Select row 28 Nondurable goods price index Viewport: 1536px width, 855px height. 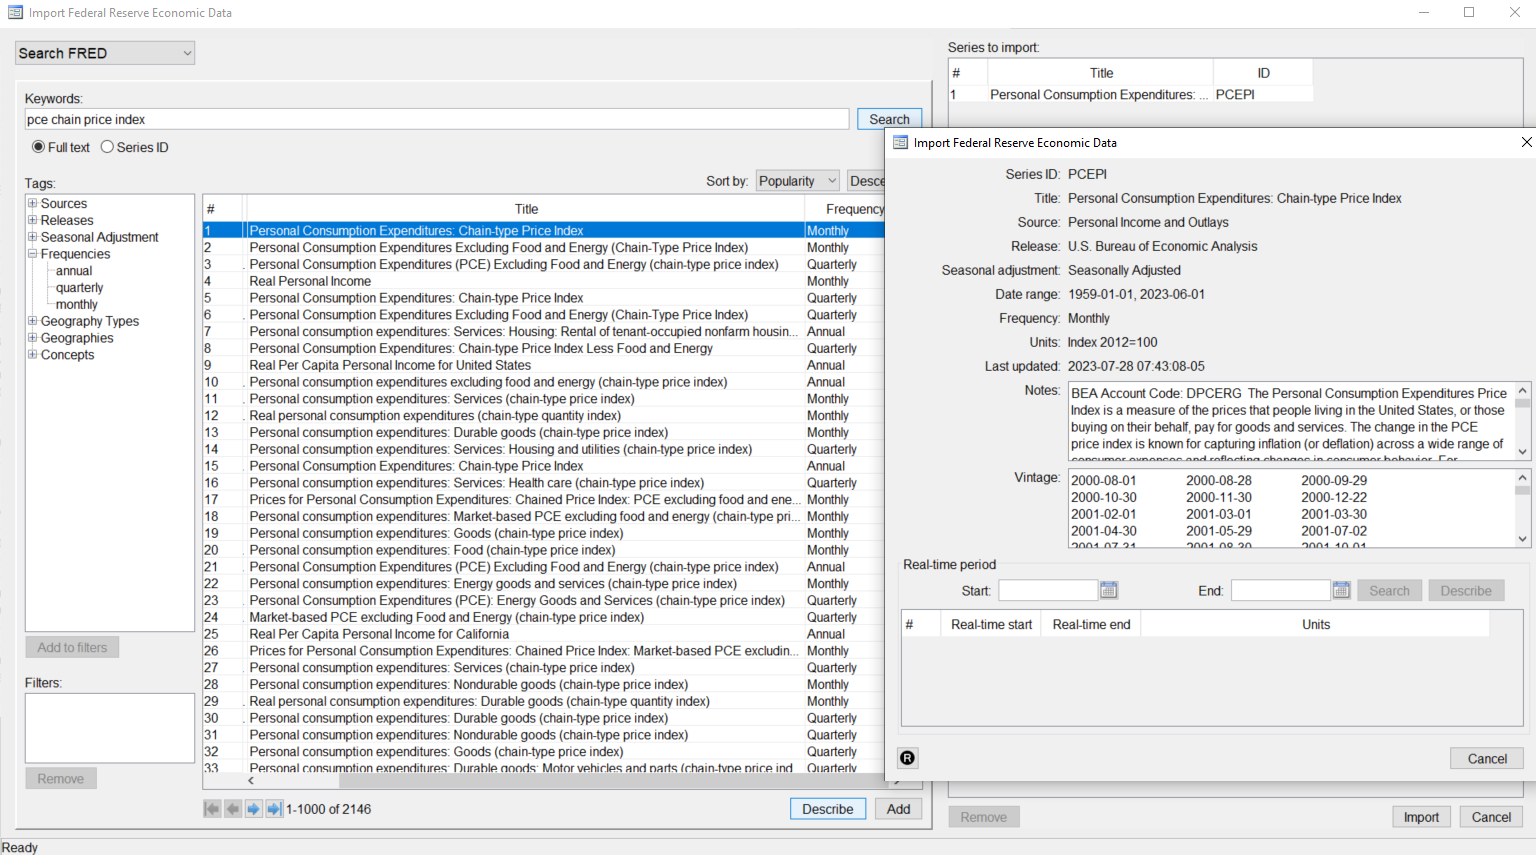tap(544, 684)
